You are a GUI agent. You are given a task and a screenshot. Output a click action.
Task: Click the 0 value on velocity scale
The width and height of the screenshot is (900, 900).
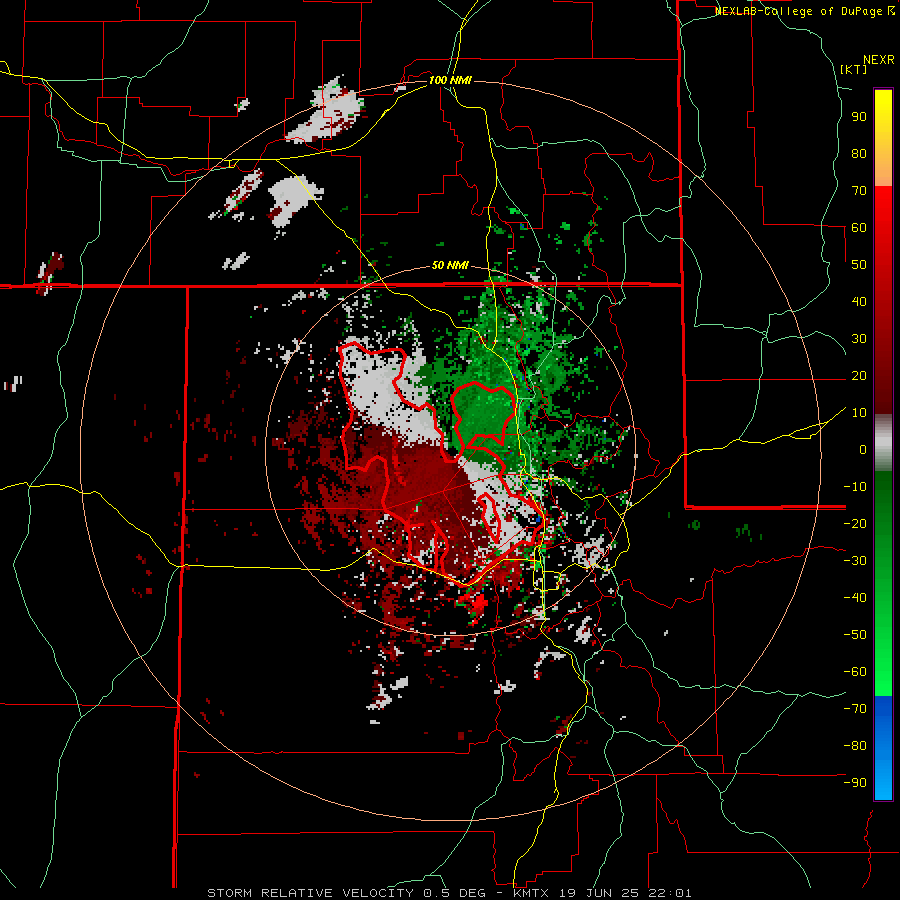tap(863, 450)
